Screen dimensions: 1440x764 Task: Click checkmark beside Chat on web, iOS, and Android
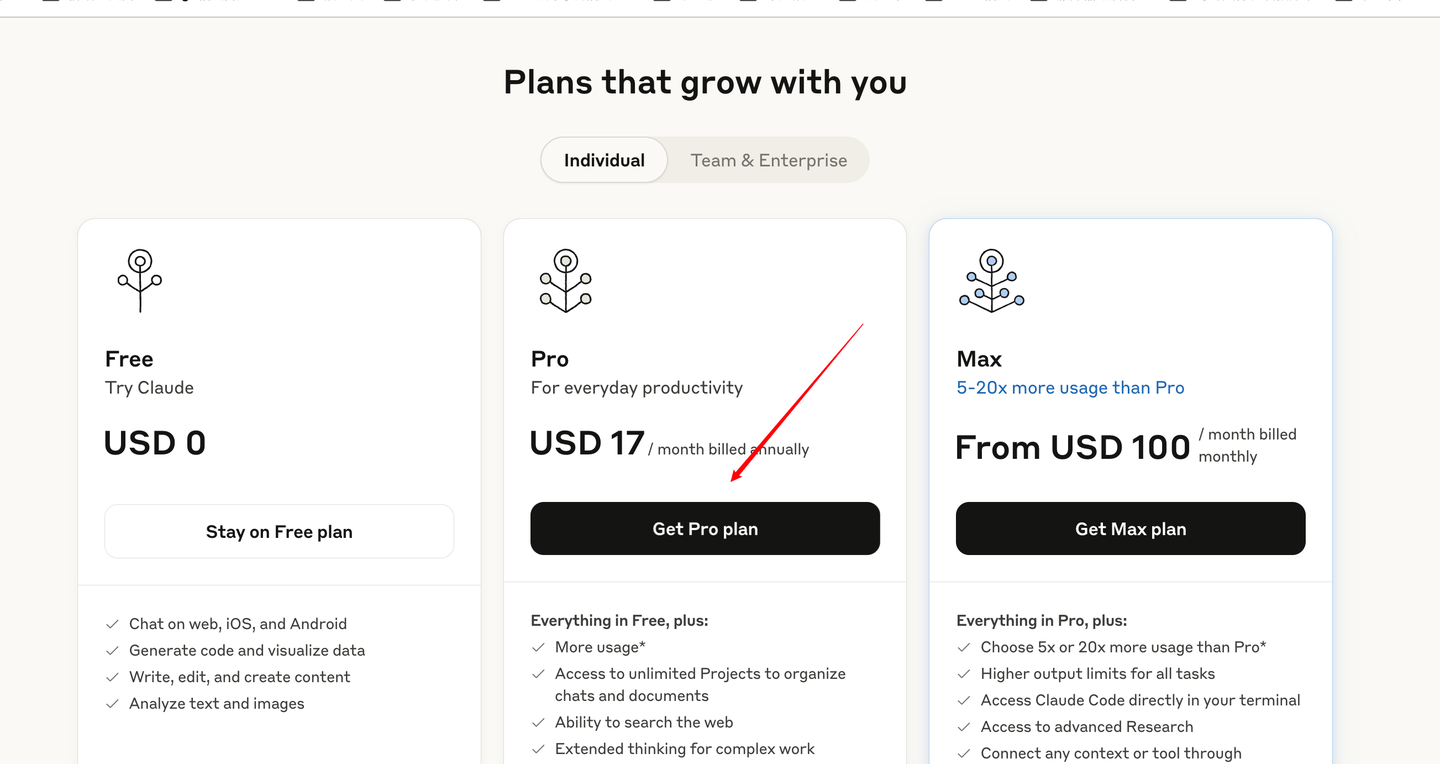point(113,624)
